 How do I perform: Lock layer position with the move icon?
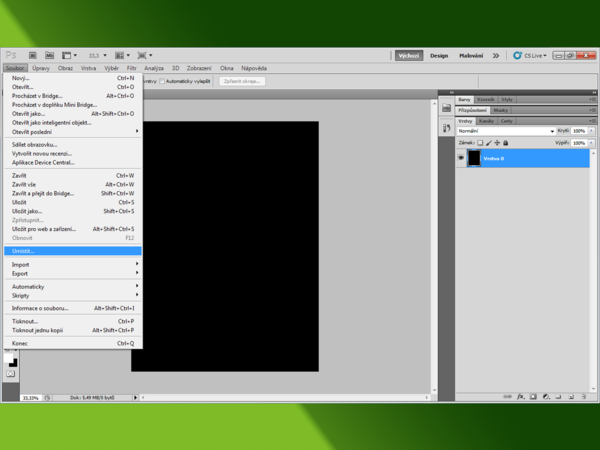click(498, 142)
